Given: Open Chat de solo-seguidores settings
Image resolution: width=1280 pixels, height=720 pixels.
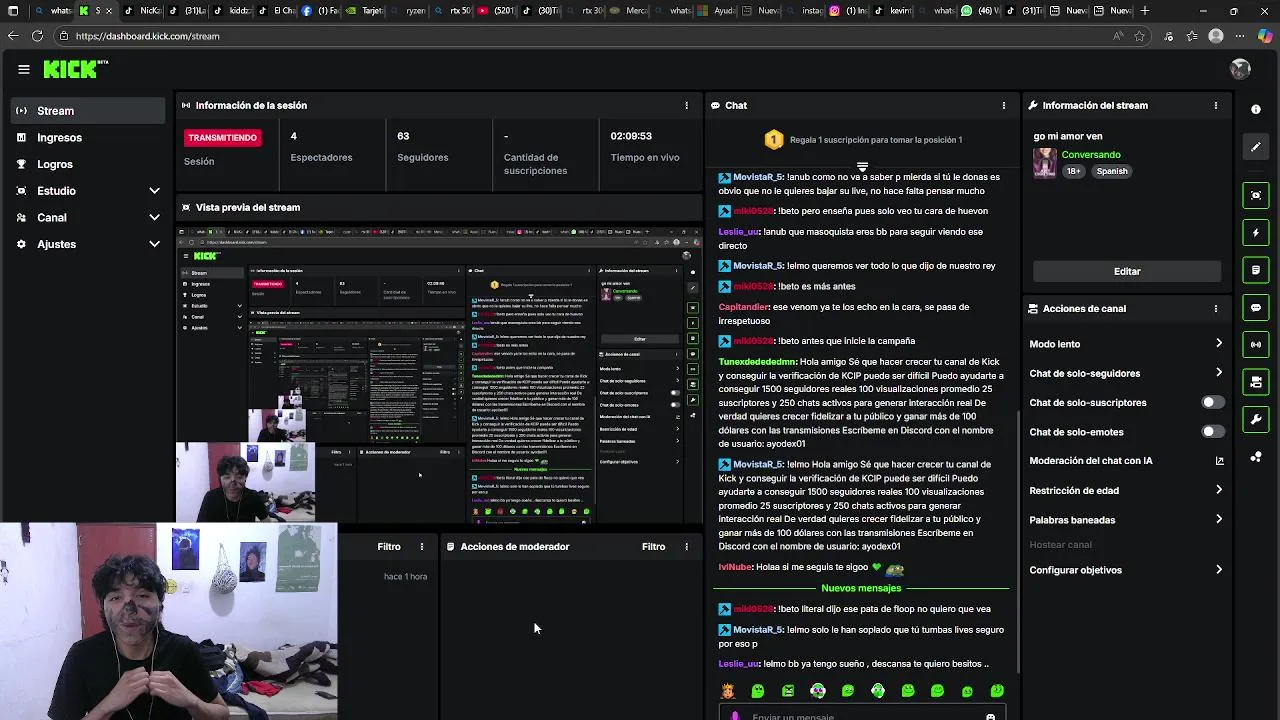Looking at the screenshot, I should point(1126,373).
